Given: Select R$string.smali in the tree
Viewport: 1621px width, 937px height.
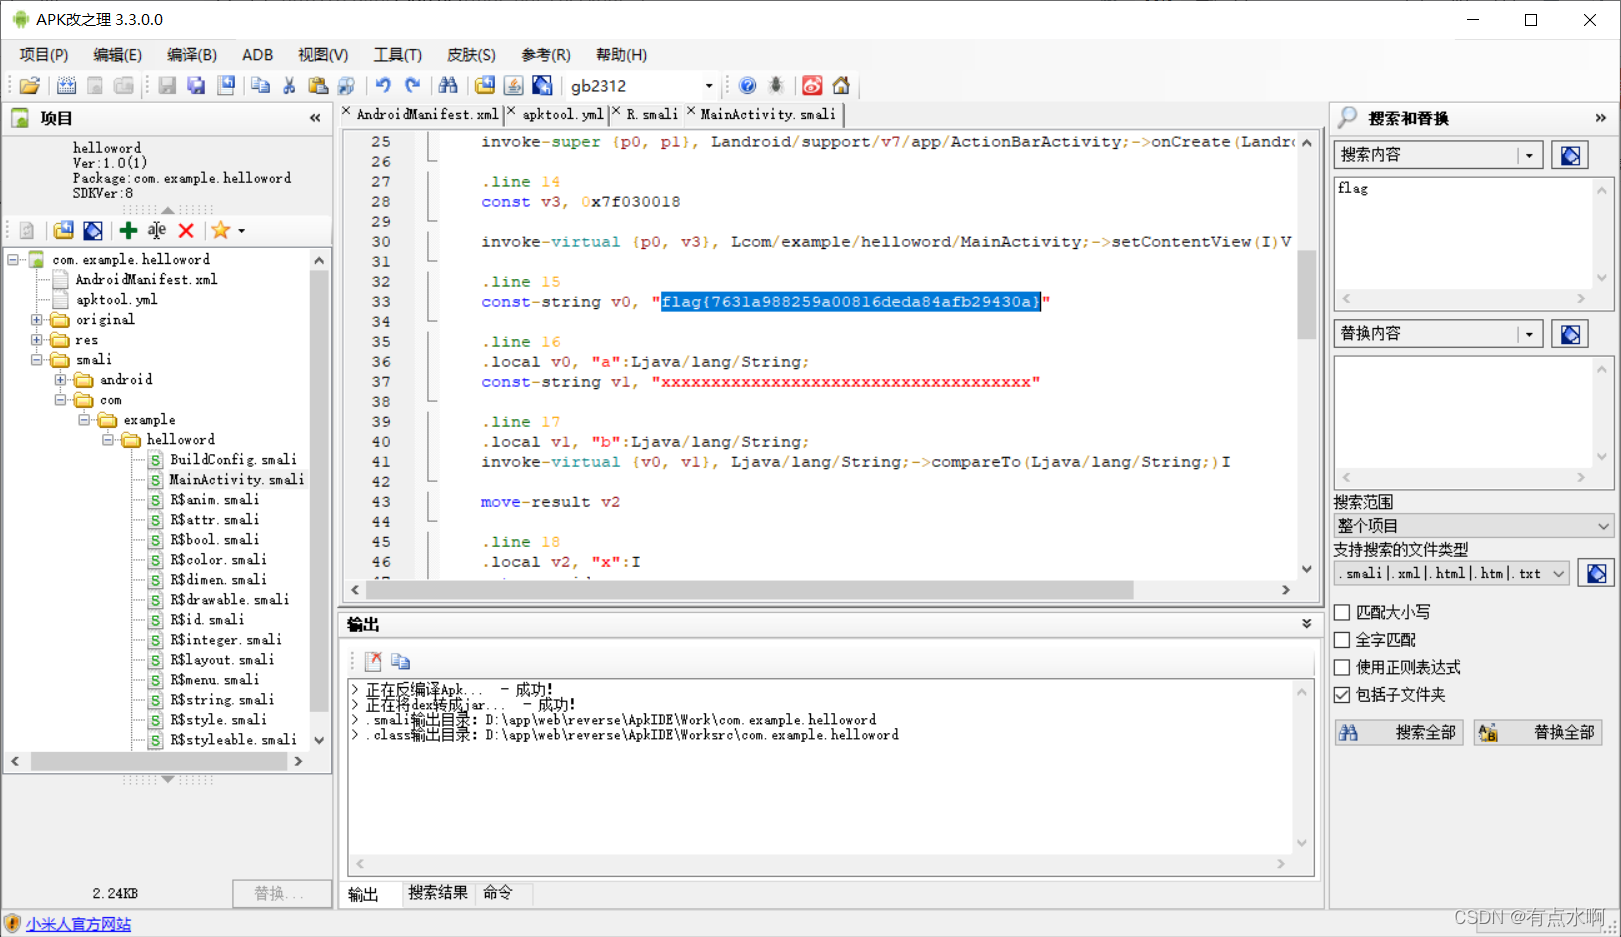Looking at the screenshot, I should pyautogui.click(x=222, y=700).
